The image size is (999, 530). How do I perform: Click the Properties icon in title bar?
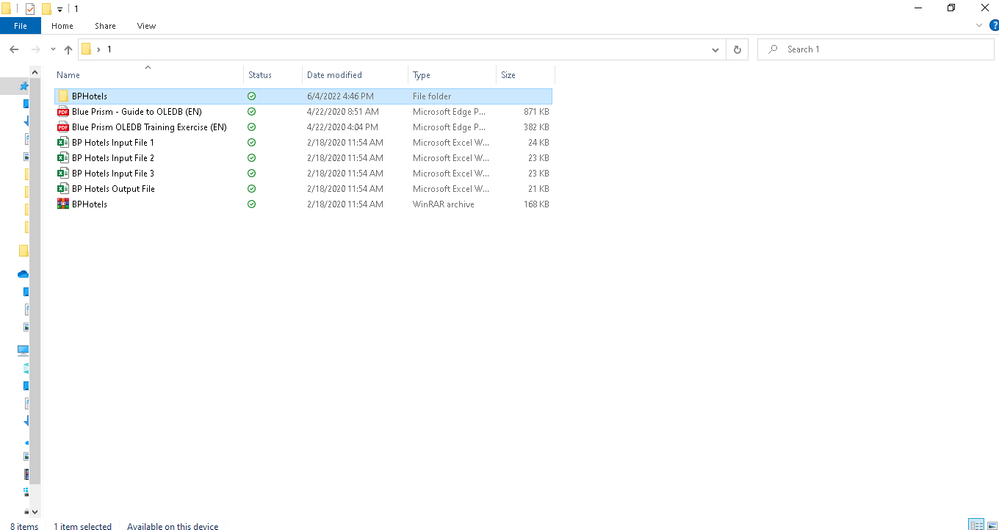point(30,9)
